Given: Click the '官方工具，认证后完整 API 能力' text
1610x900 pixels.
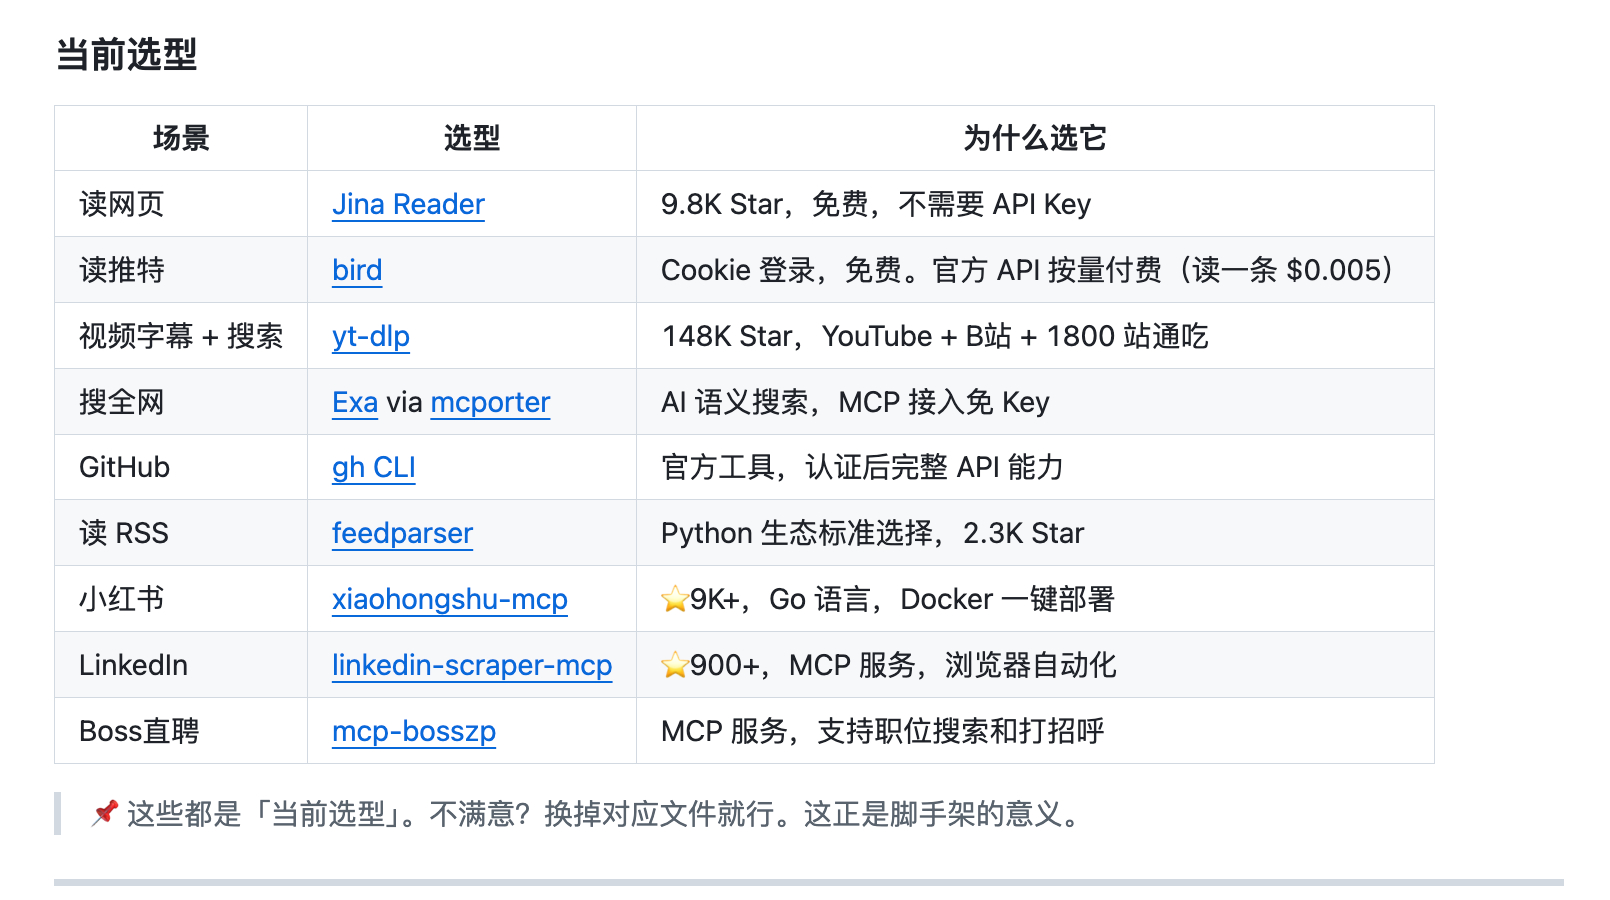Looking at the screenshot, I should click(862, 467).
